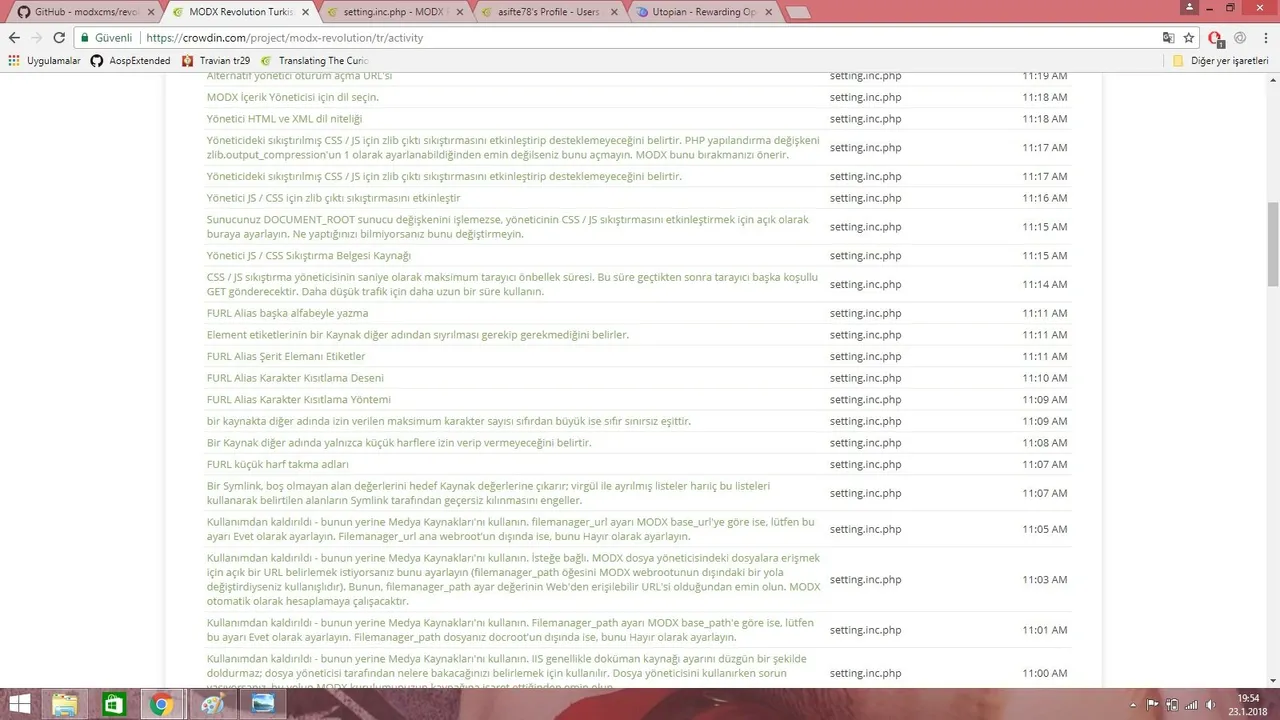Image resolution: width=1280 pixels, height=720 pixels.
Task: Open 'bir kaynakta diğer adında izin verilen' entry
Action: 448,421
